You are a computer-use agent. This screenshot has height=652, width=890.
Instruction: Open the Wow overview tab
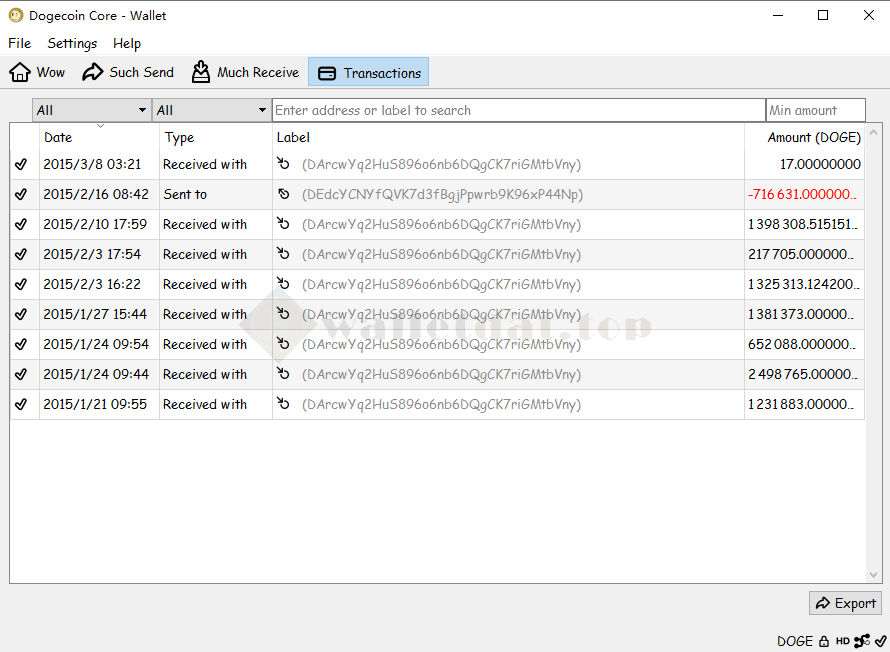pyautogui.click(x=38, y=72)
